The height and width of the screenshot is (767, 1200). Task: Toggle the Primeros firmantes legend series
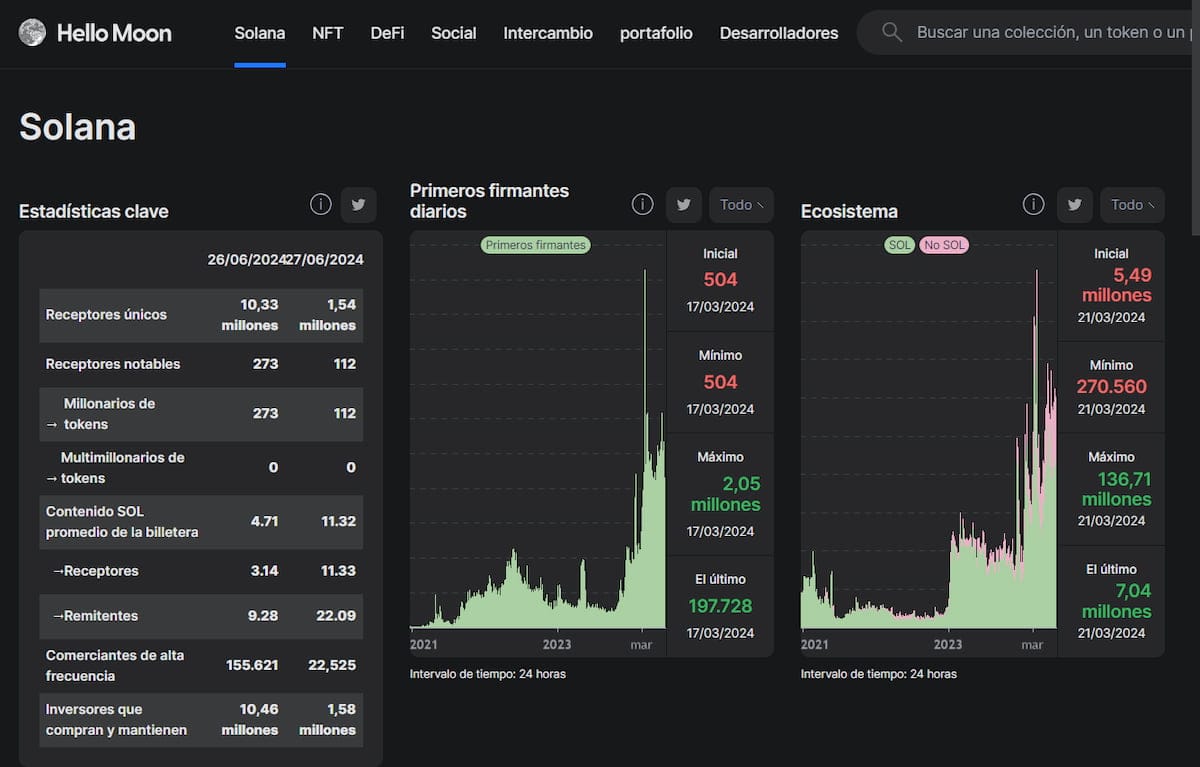[x=536, y=245]
